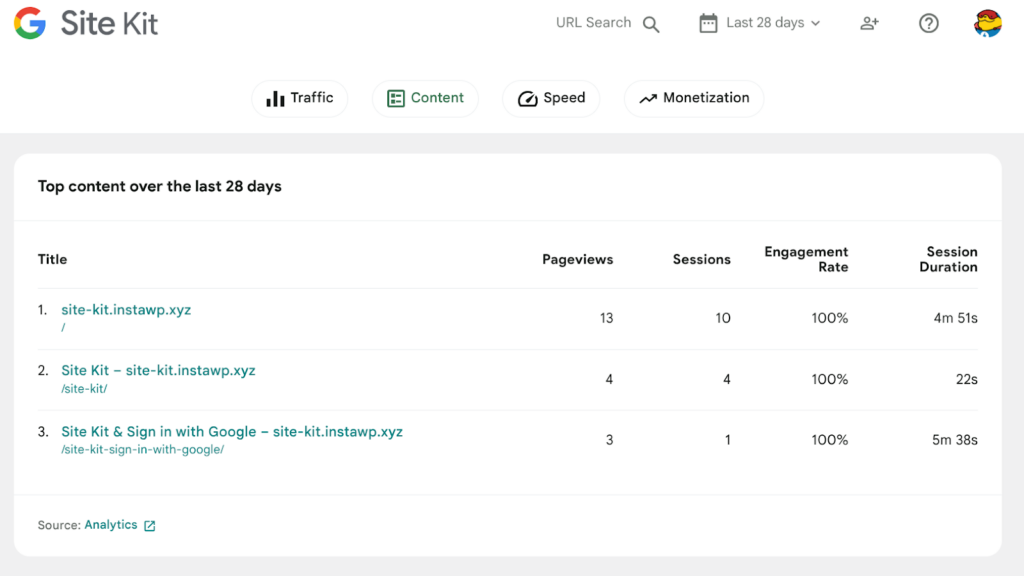Open Site Kit & Sign in with Google link
The width and height of the screenshot is (1024, 576).
232,432
